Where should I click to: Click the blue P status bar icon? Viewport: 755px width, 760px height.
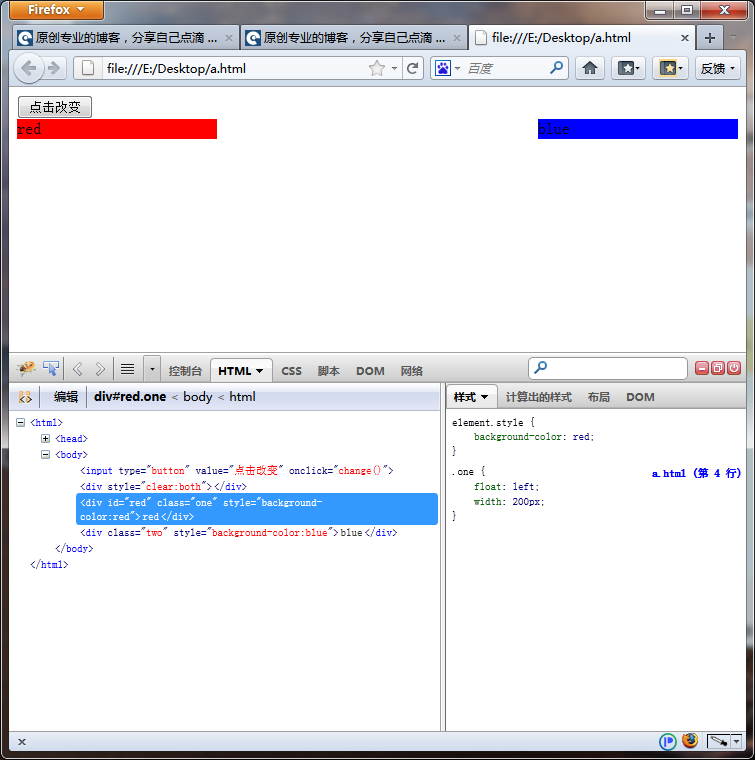[668, 742]
